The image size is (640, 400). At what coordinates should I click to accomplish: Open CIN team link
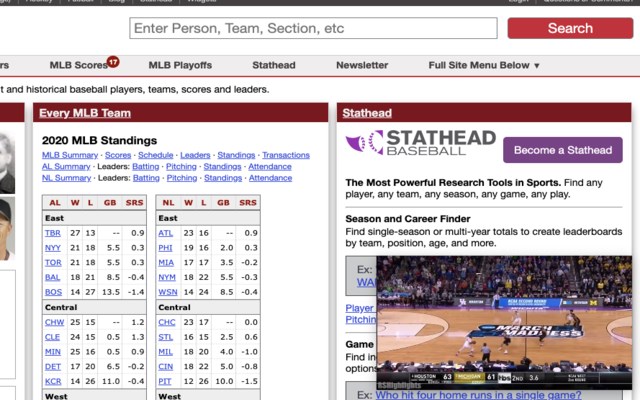(x=166, y=367)
